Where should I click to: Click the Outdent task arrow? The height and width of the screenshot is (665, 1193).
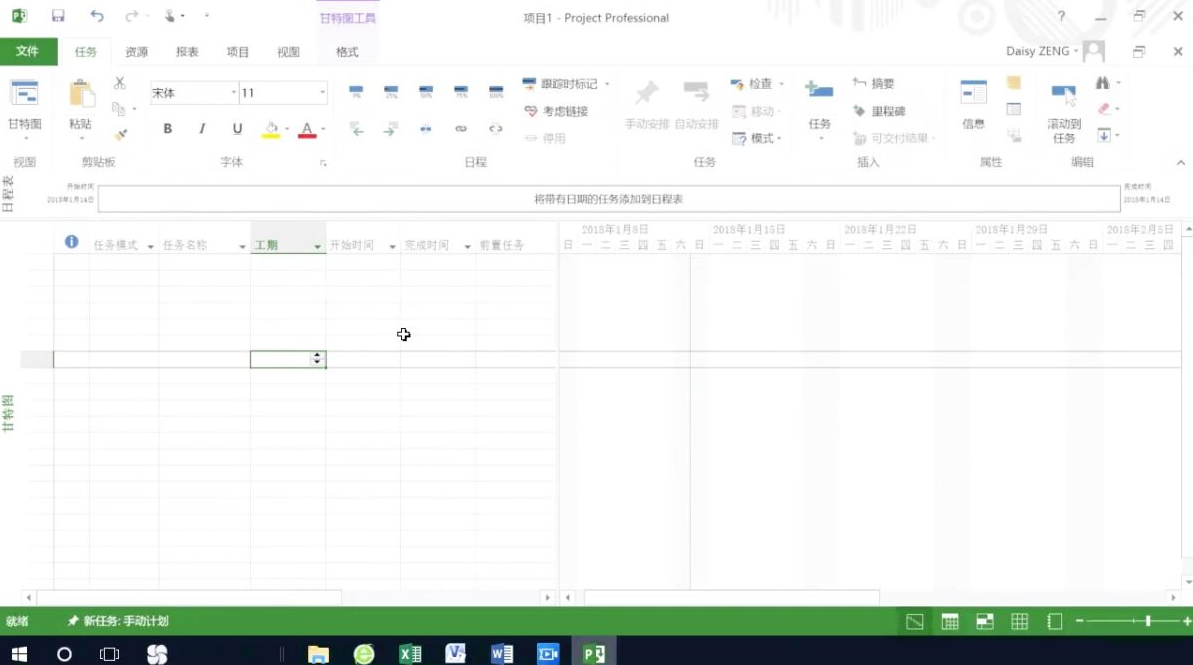pos(355,129)
